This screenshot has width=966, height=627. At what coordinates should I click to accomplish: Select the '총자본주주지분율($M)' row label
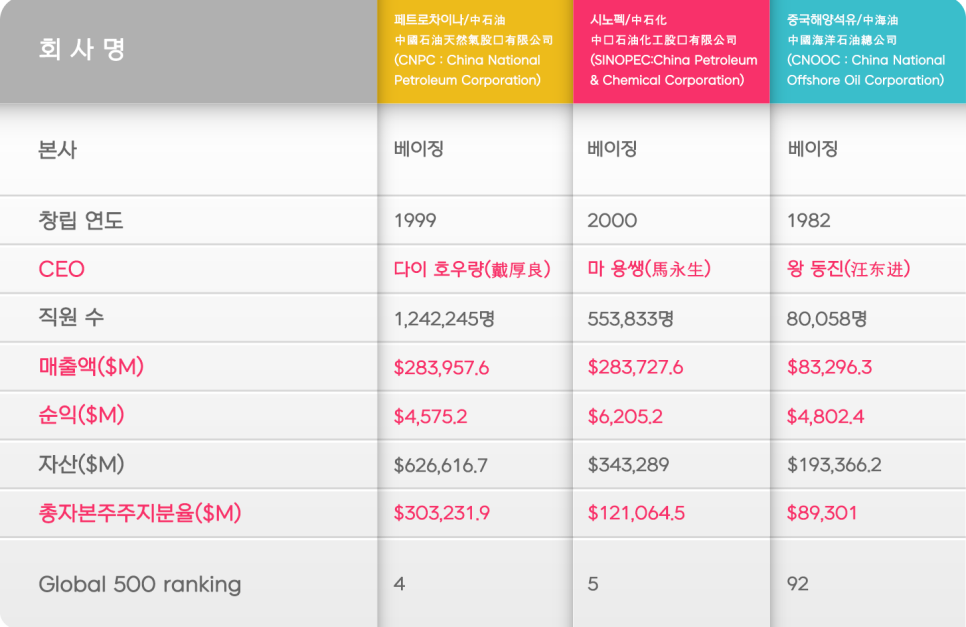(x=140, y=512)
